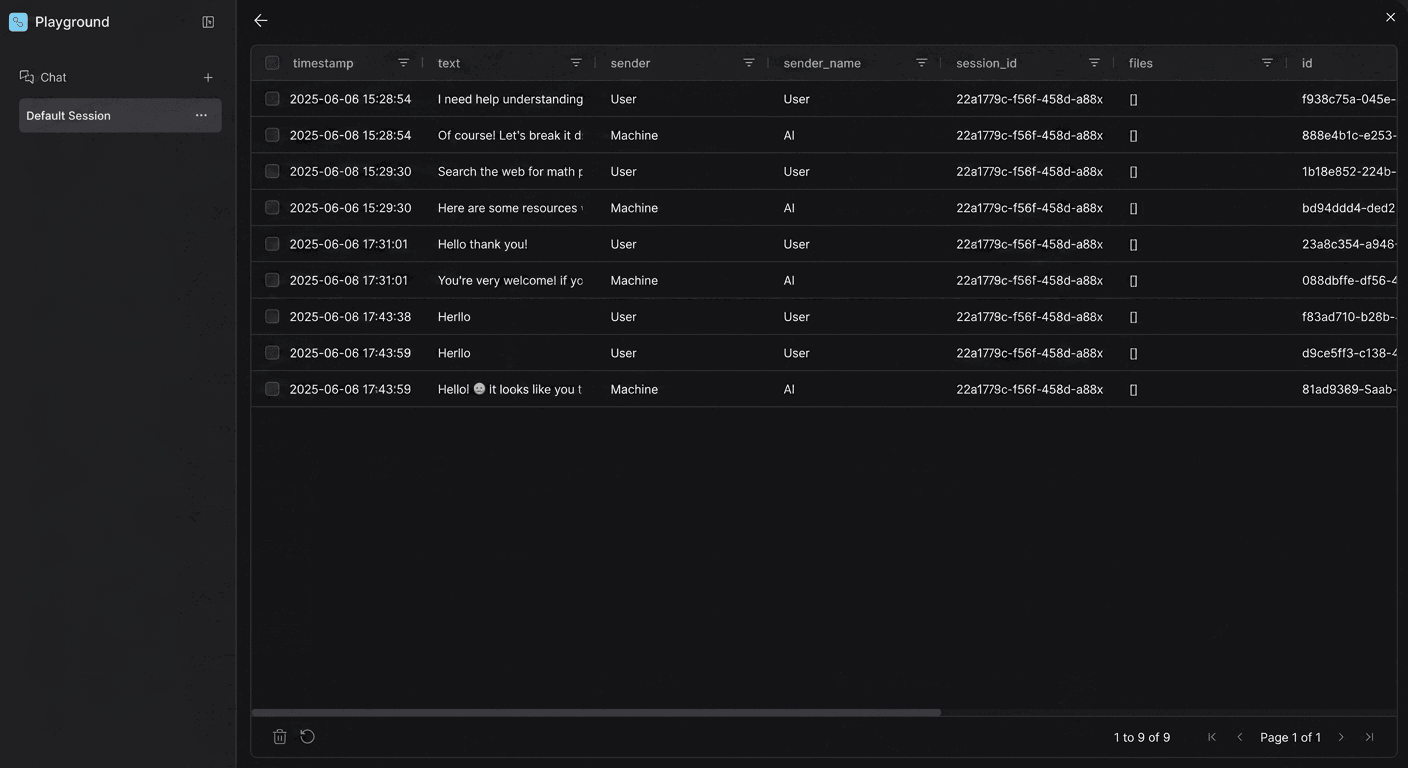1408x768 pixels.
Task: Click the Playground logo icon
Action: (x=18, y=22)
